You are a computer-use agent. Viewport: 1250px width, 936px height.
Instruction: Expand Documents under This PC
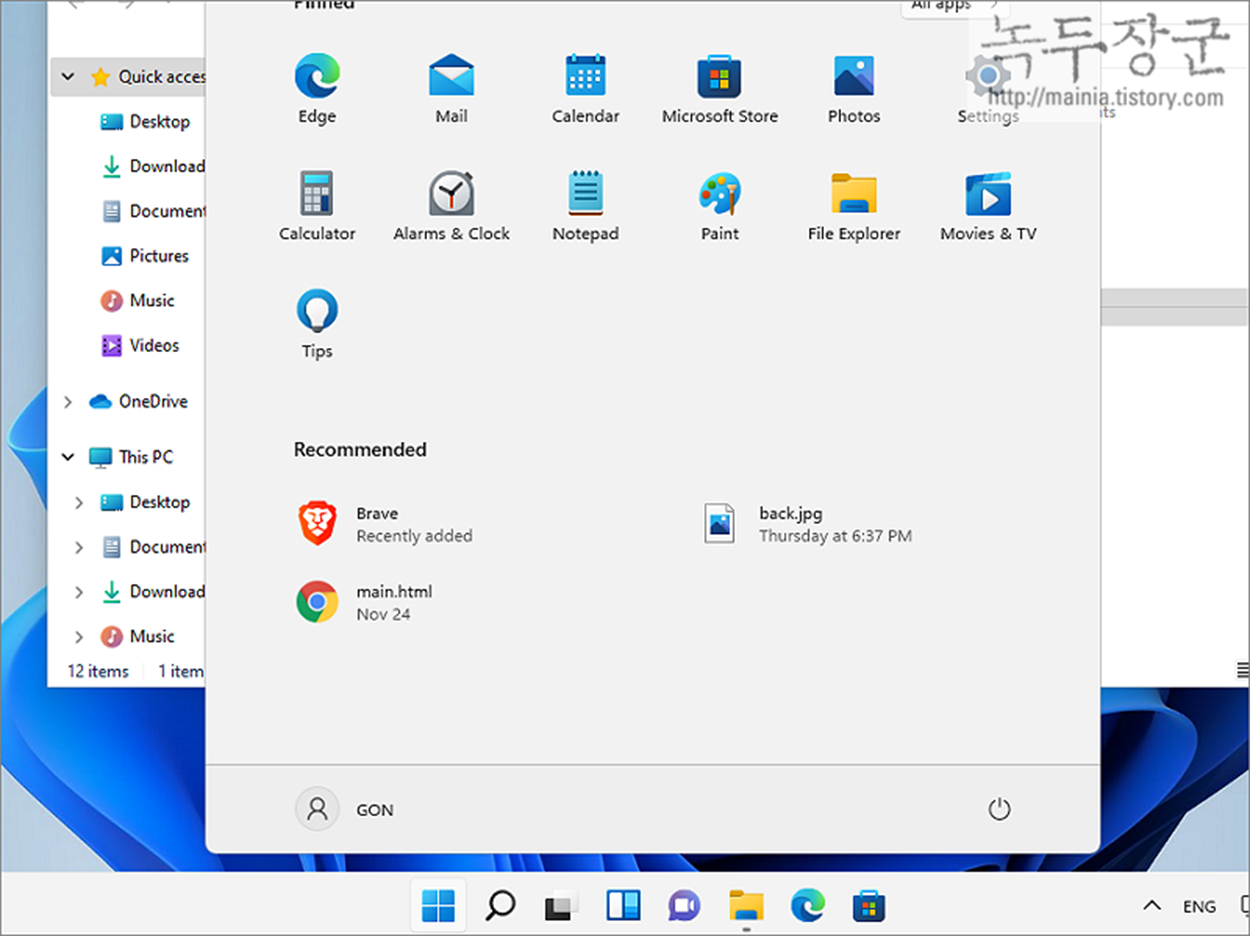(x=79, y=547)
